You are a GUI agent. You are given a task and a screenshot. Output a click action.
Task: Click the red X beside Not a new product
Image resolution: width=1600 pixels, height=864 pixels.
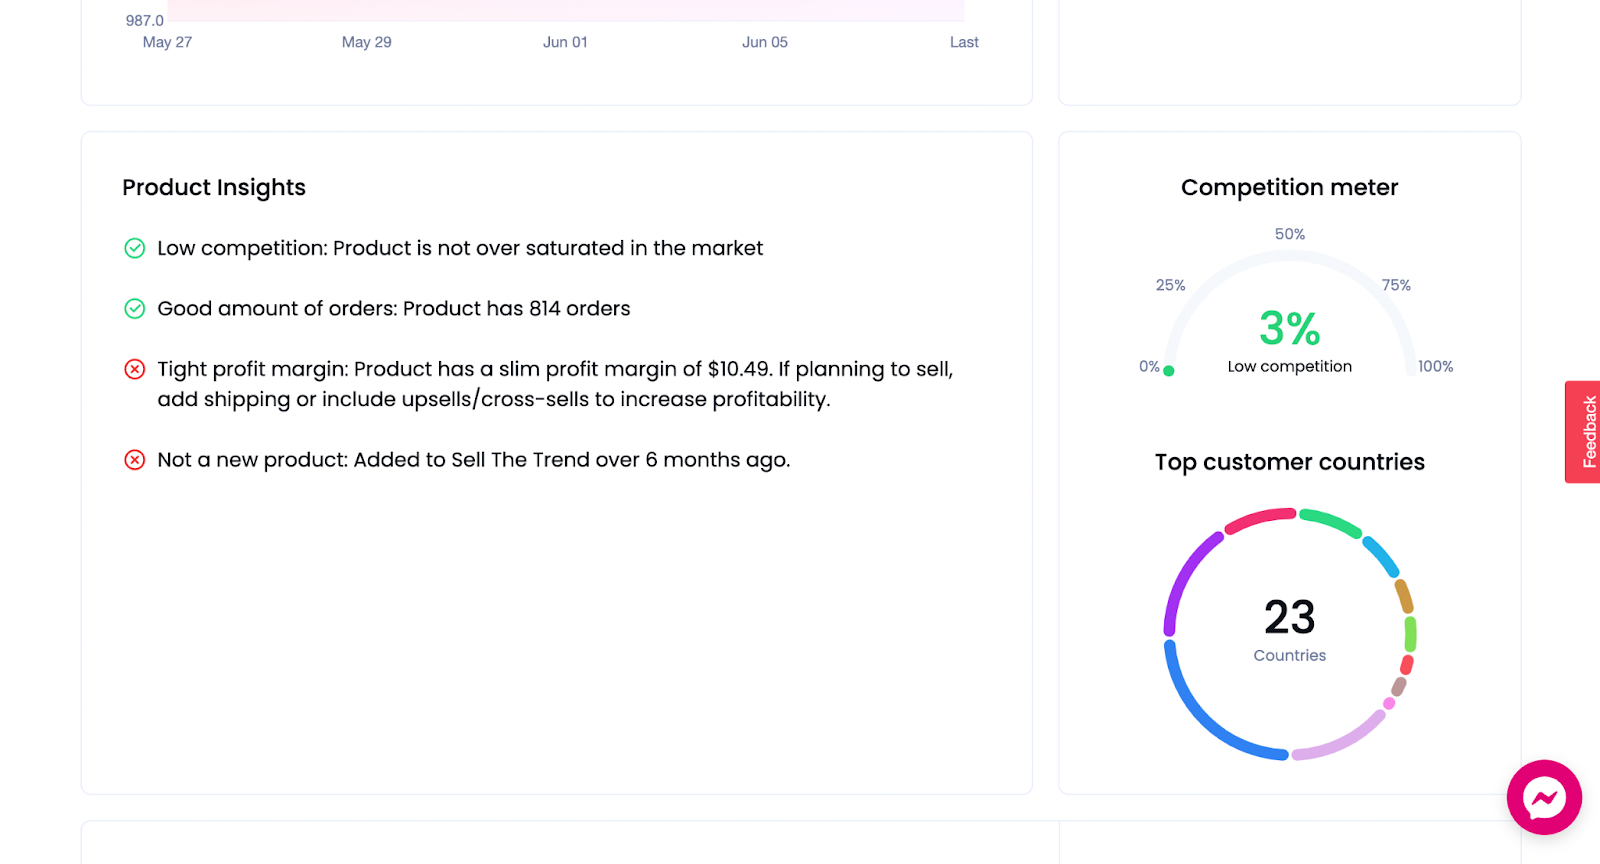pyautogui.click(x=135, y=460)
